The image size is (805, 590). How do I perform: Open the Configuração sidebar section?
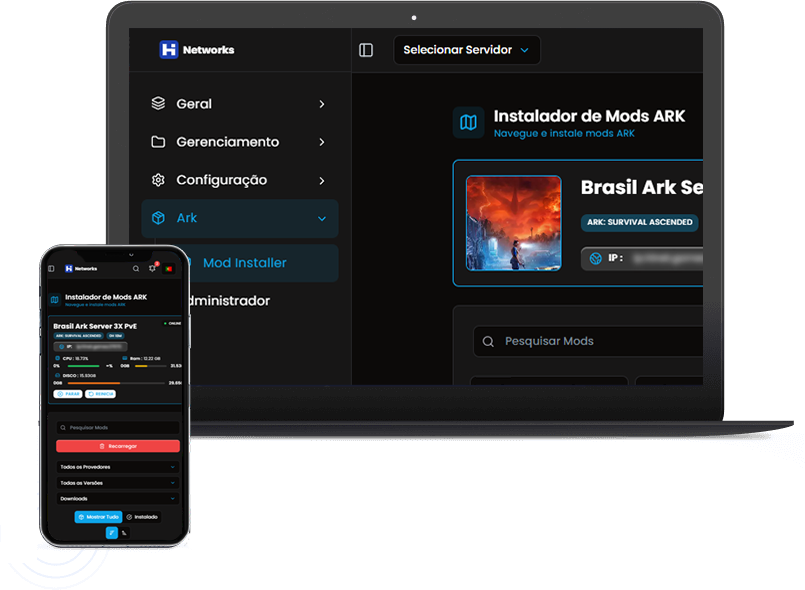(239, 180)
